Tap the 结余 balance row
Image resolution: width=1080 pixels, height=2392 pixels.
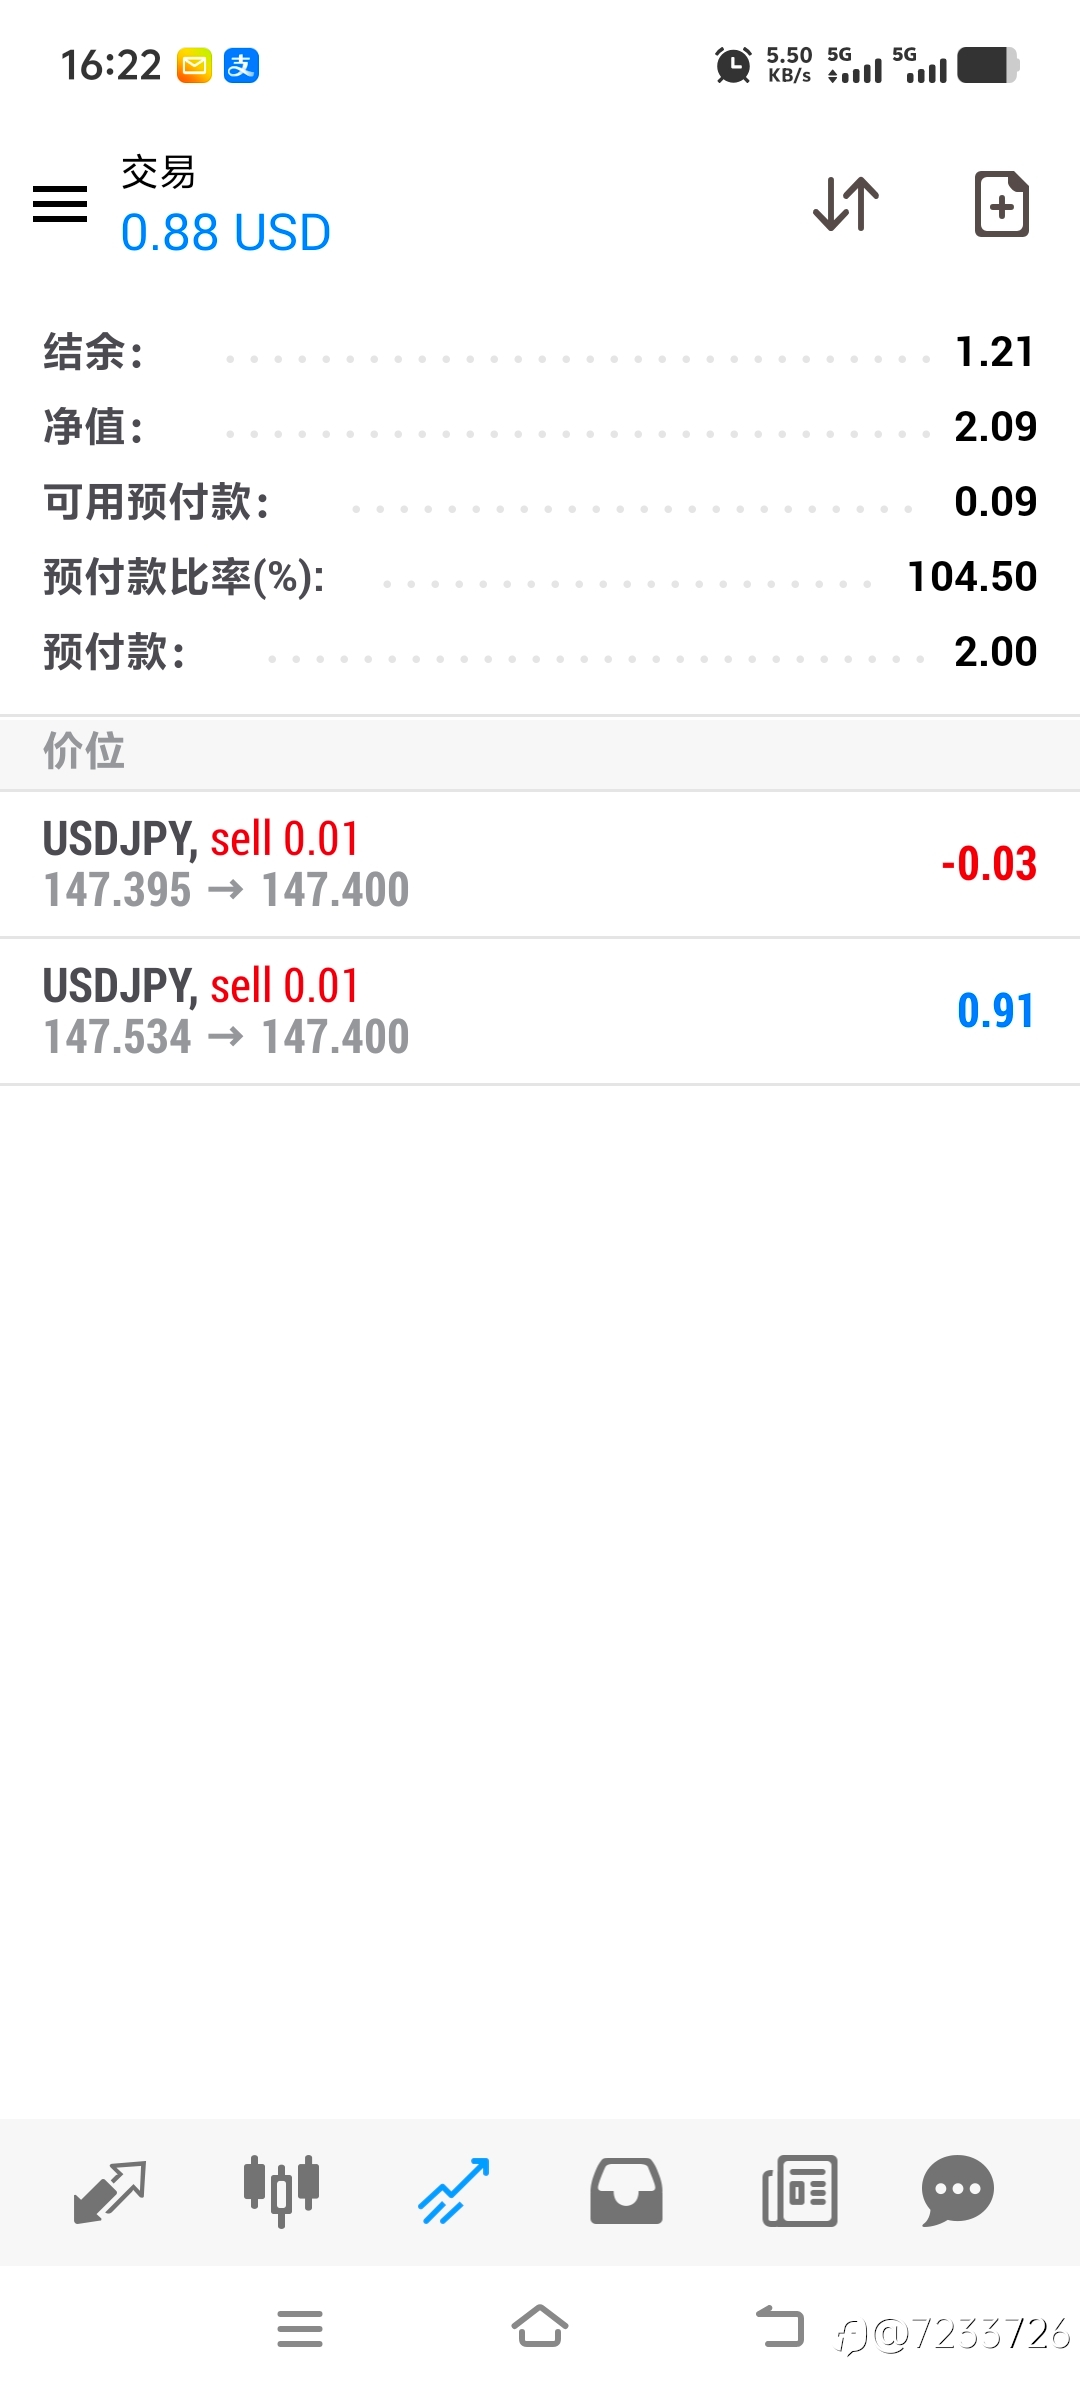tap(540, 352)
